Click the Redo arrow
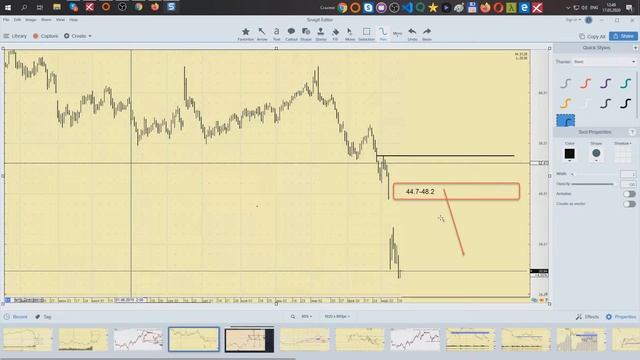The width and height of the screenshot is (640, 360). pyautogui.click(x=427, y=34)
